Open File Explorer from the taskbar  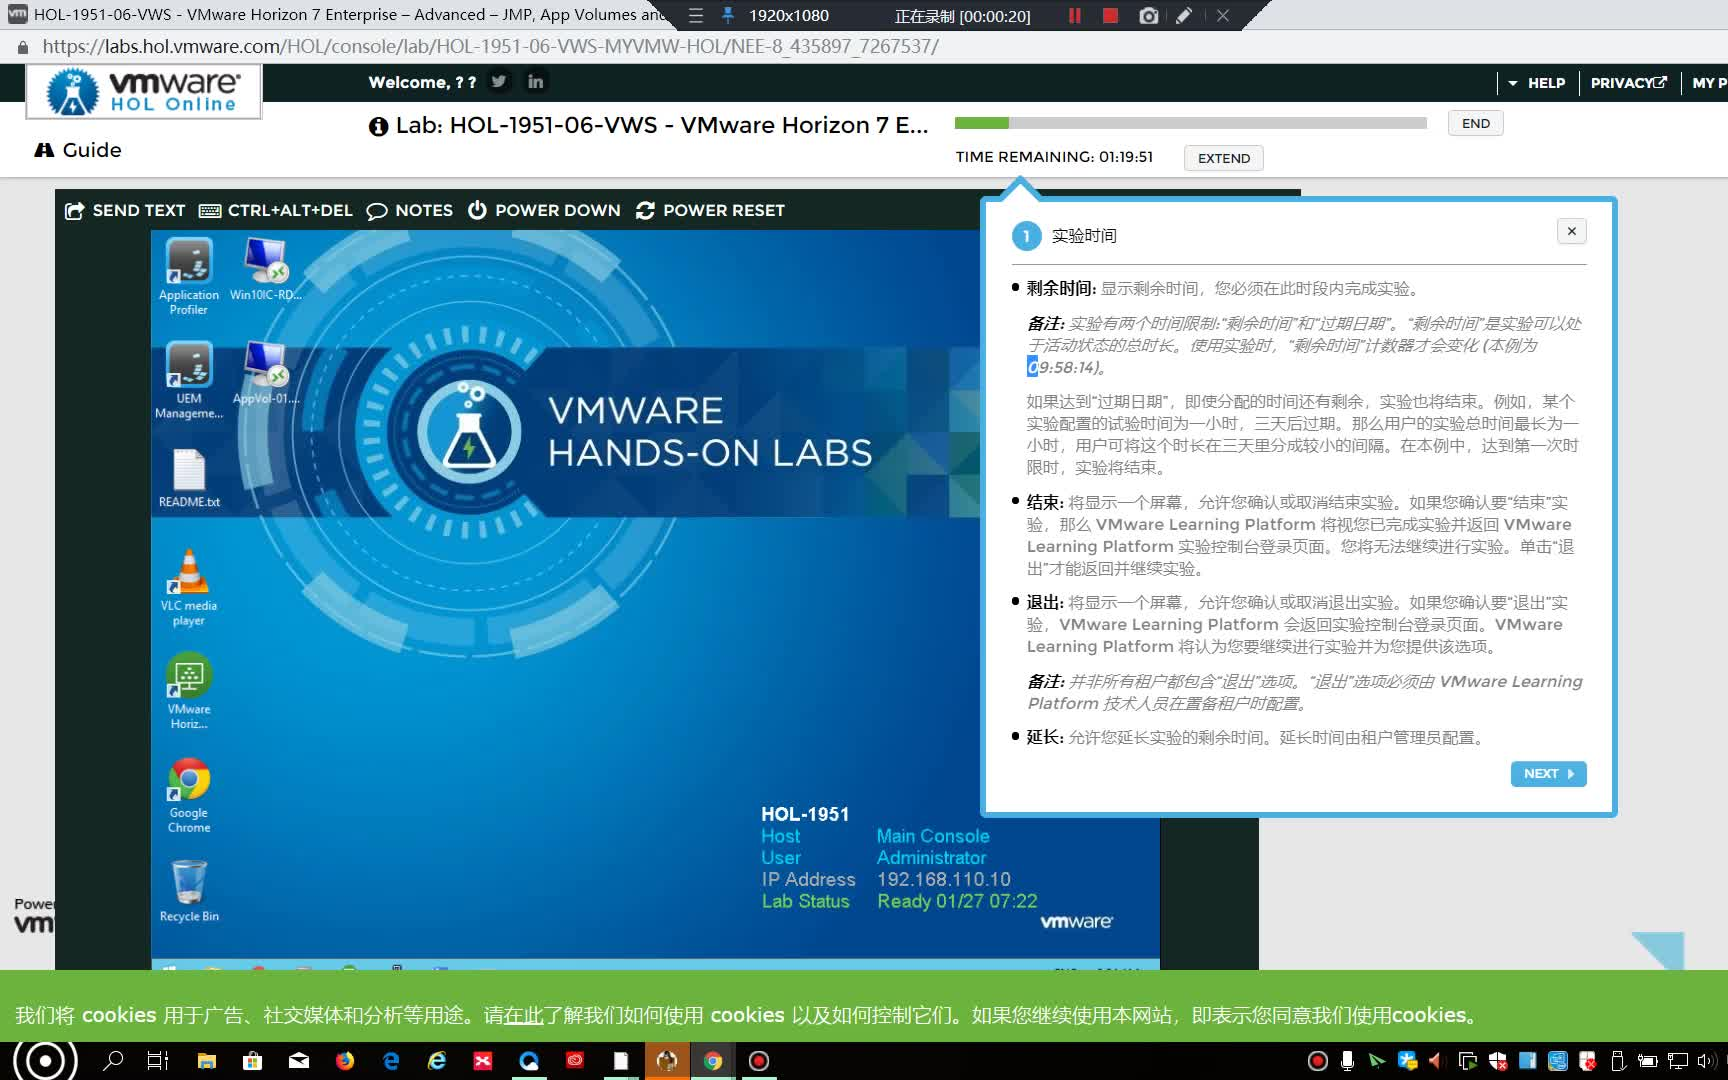coord(207,1060)
